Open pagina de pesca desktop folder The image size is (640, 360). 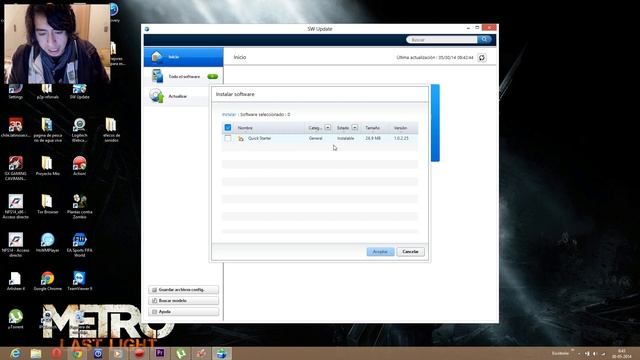tap(47, 130)
